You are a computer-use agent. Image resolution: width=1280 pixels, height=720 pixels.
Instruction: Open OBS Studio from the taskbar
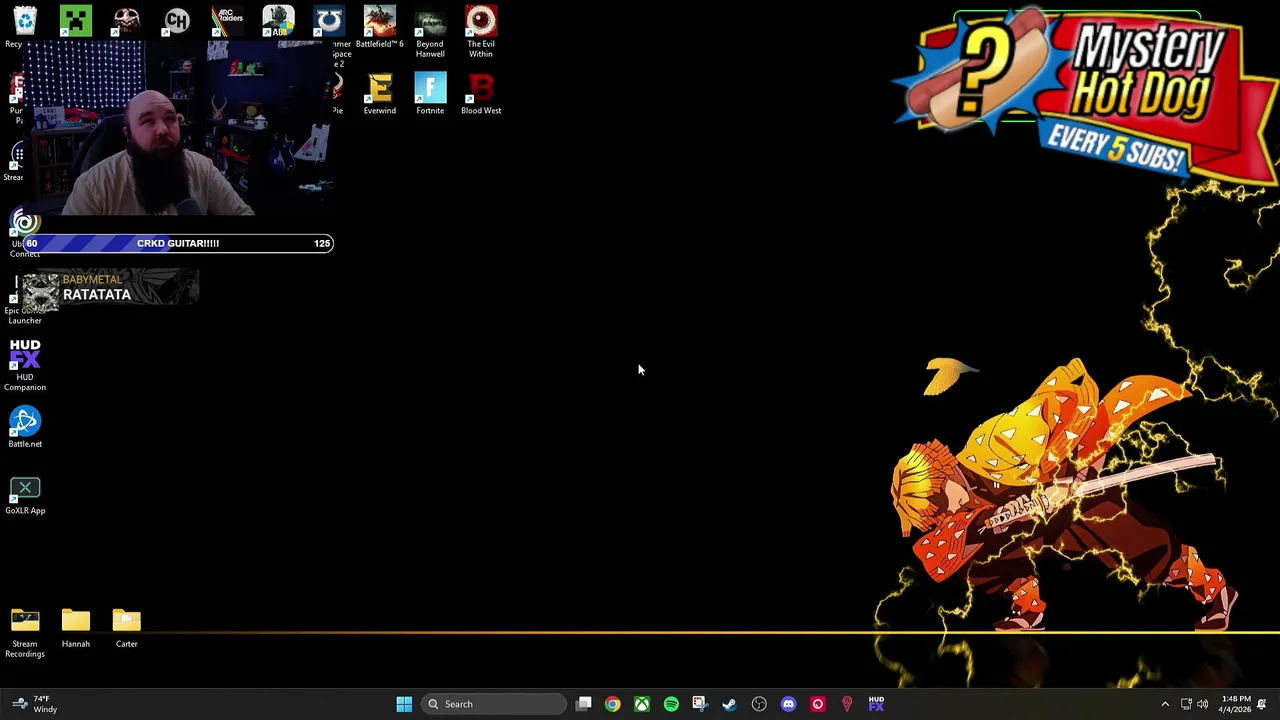coord(759,704)
